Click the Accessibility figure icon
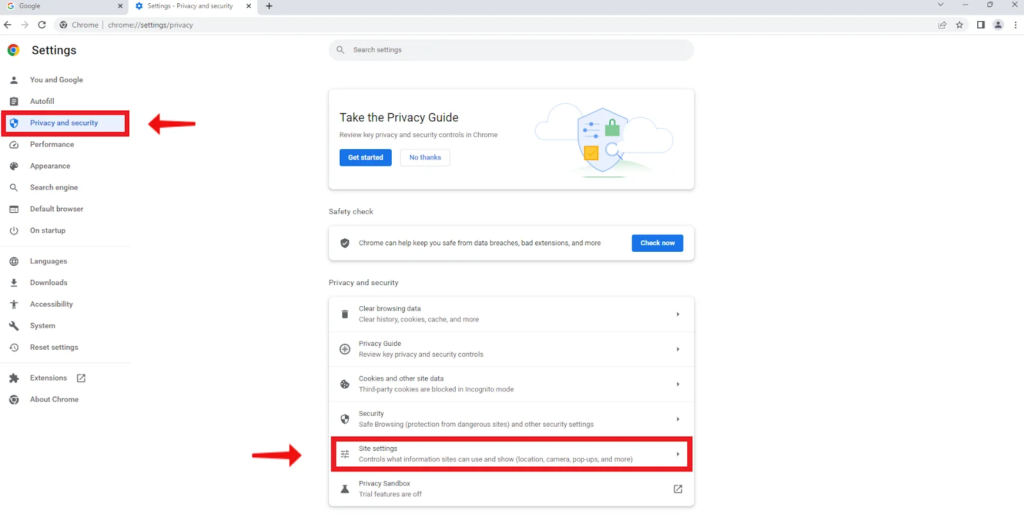The image size is (1024, 531). pyautogui.click(x=14, y=304)
